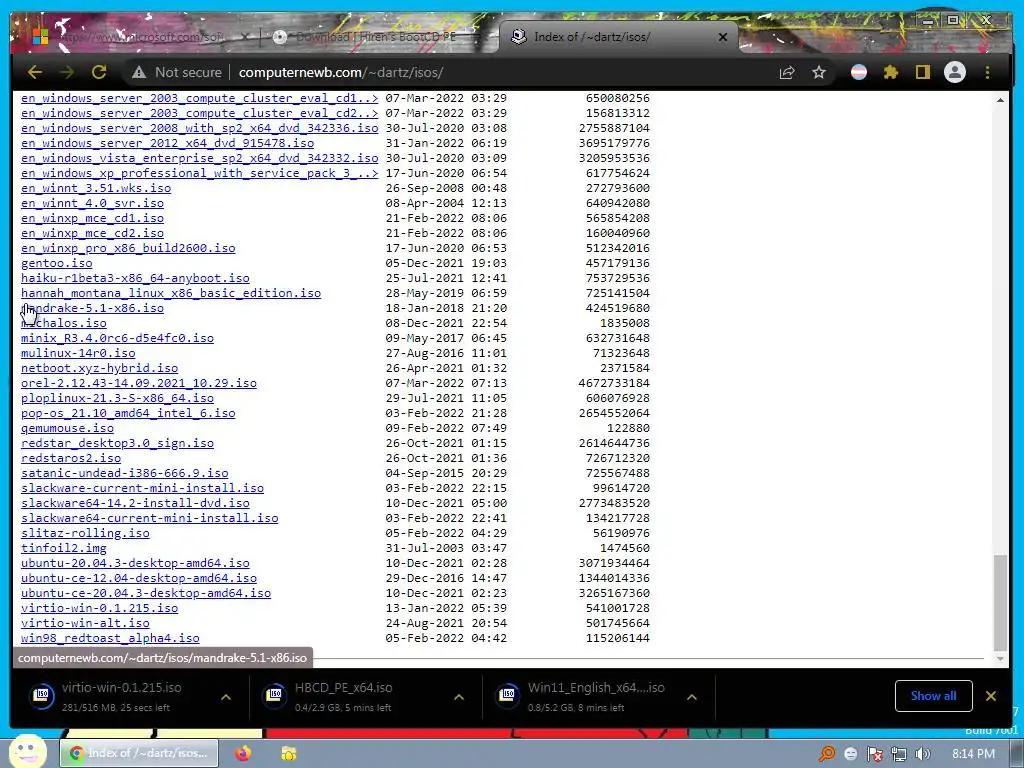Image resolution: width=1024 pixels, height=768 pixels.
Task: Open virtio-win-alt.iso link
Action: coord(86,624)
